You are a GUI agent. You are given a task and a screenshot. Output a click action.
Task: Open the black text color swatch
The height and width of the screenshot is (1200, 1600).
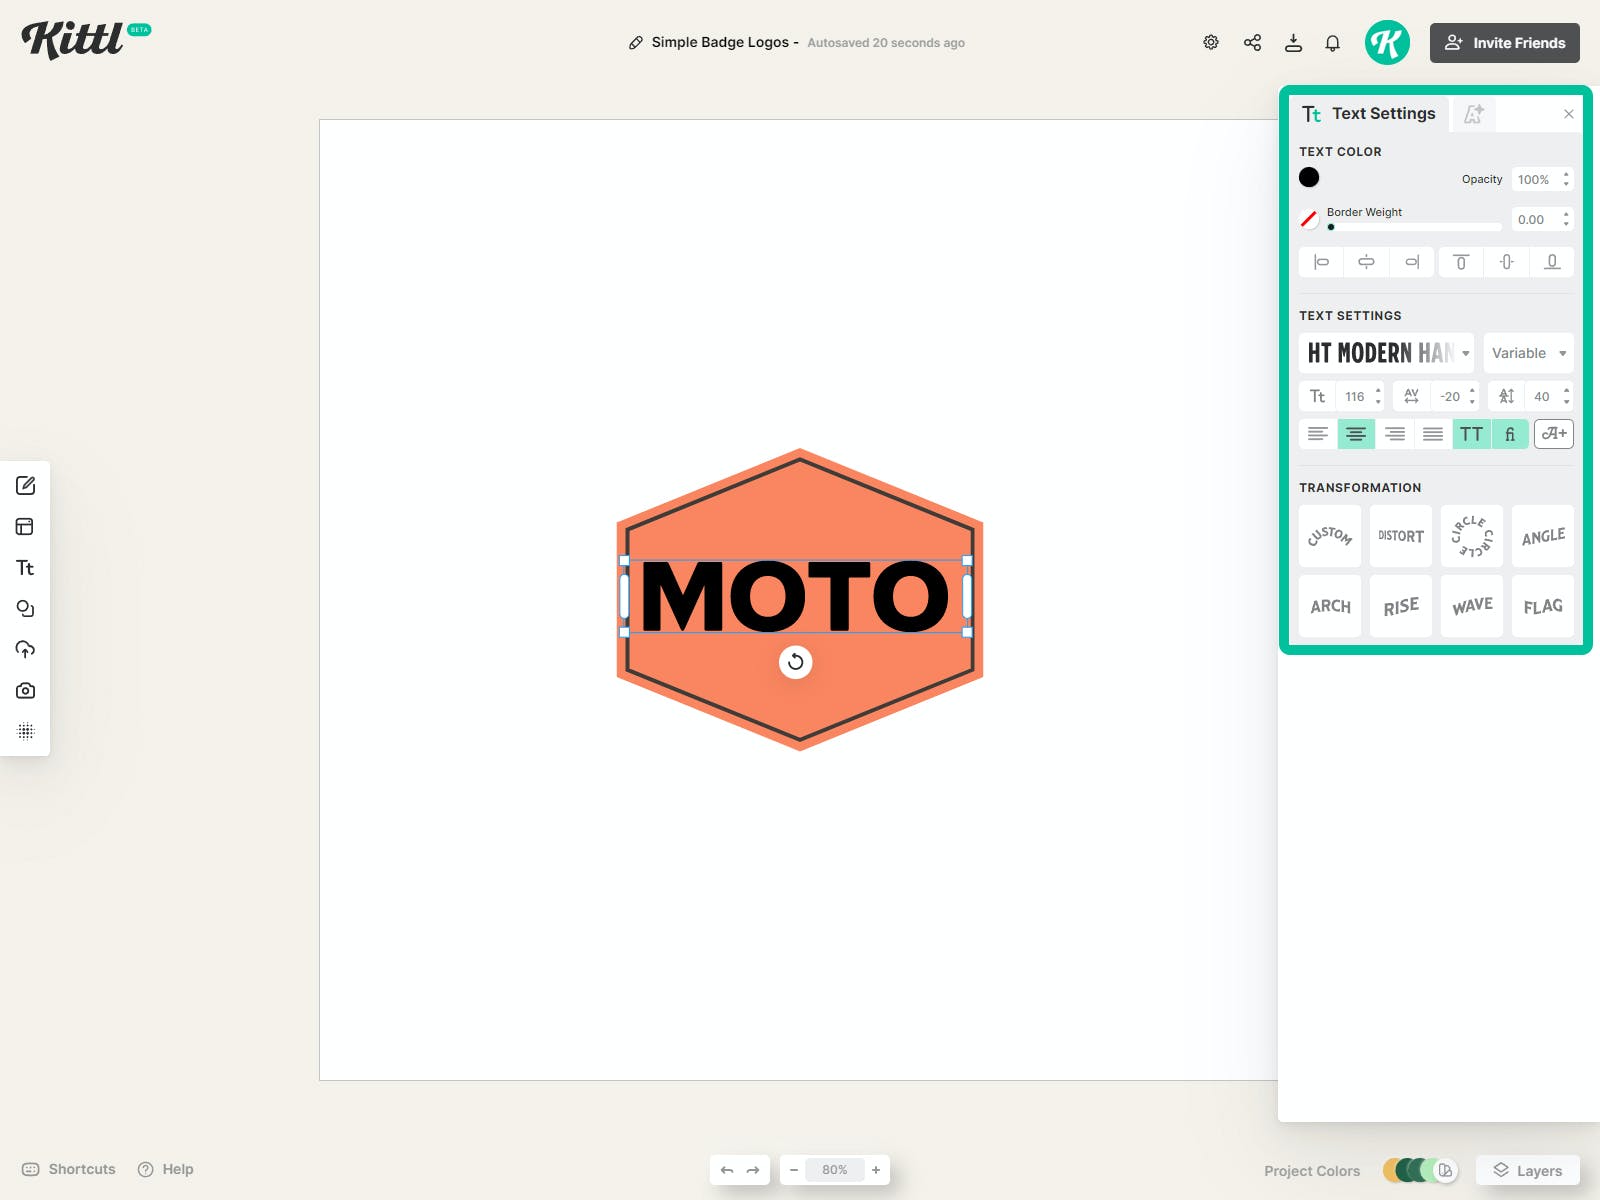1309,178
